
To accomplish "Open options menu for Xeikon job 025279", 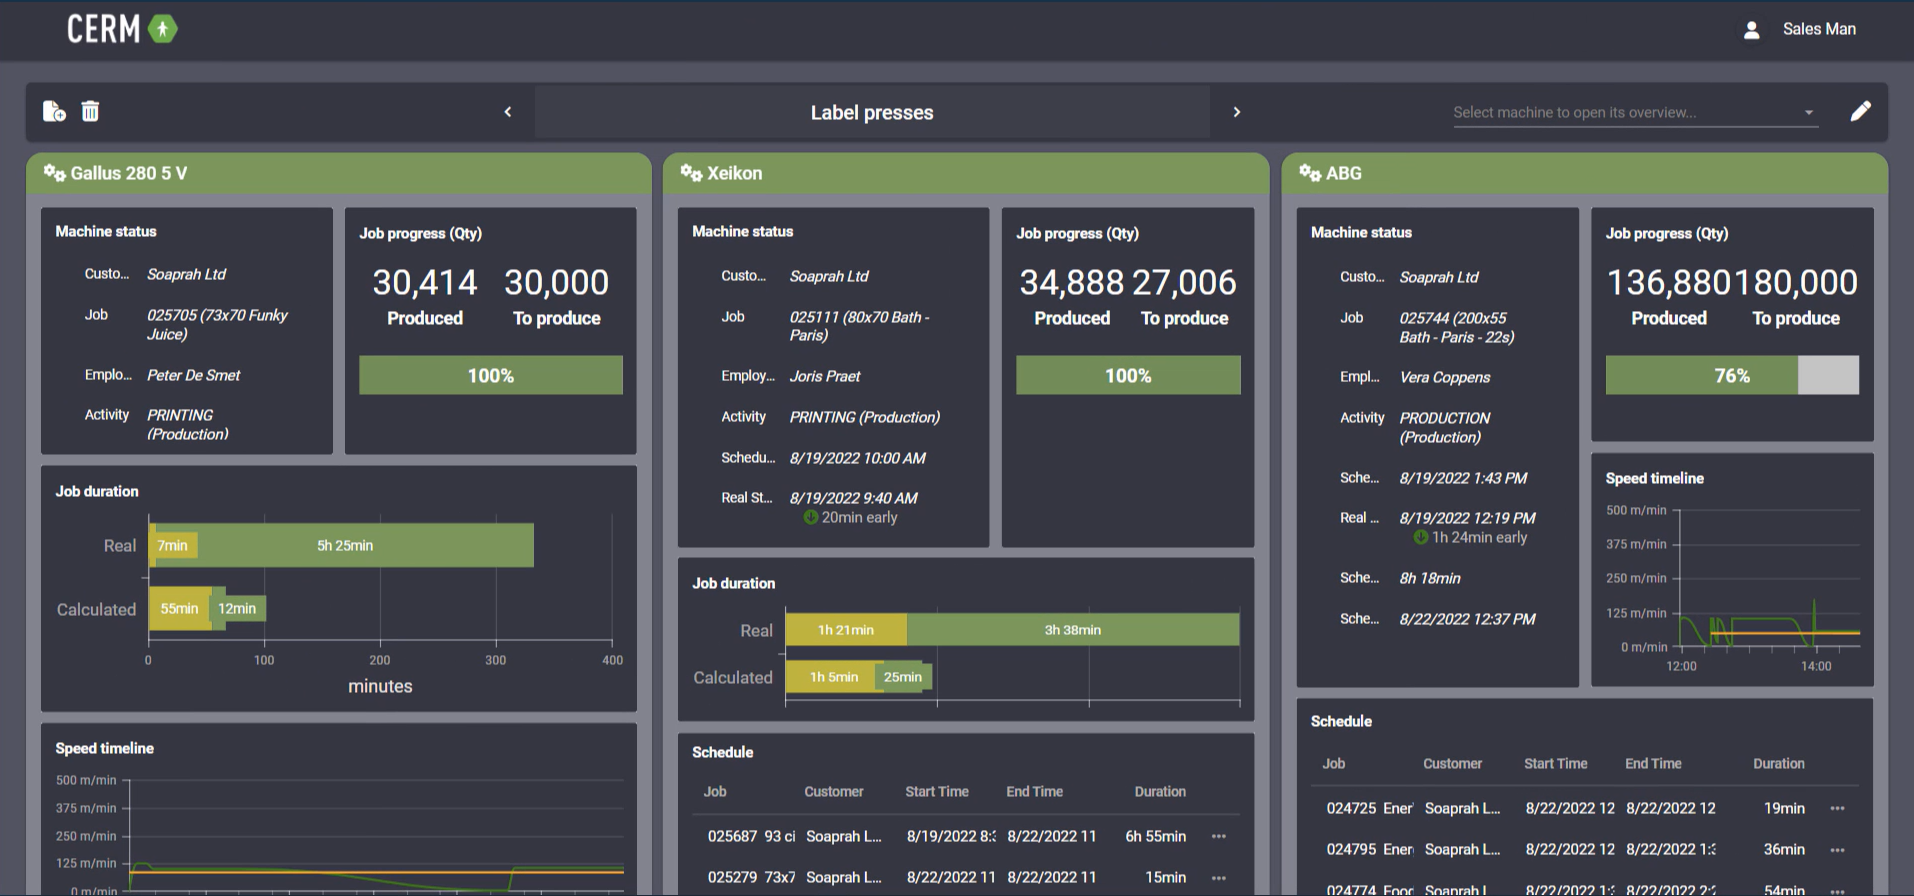I will coord(1218,877).
